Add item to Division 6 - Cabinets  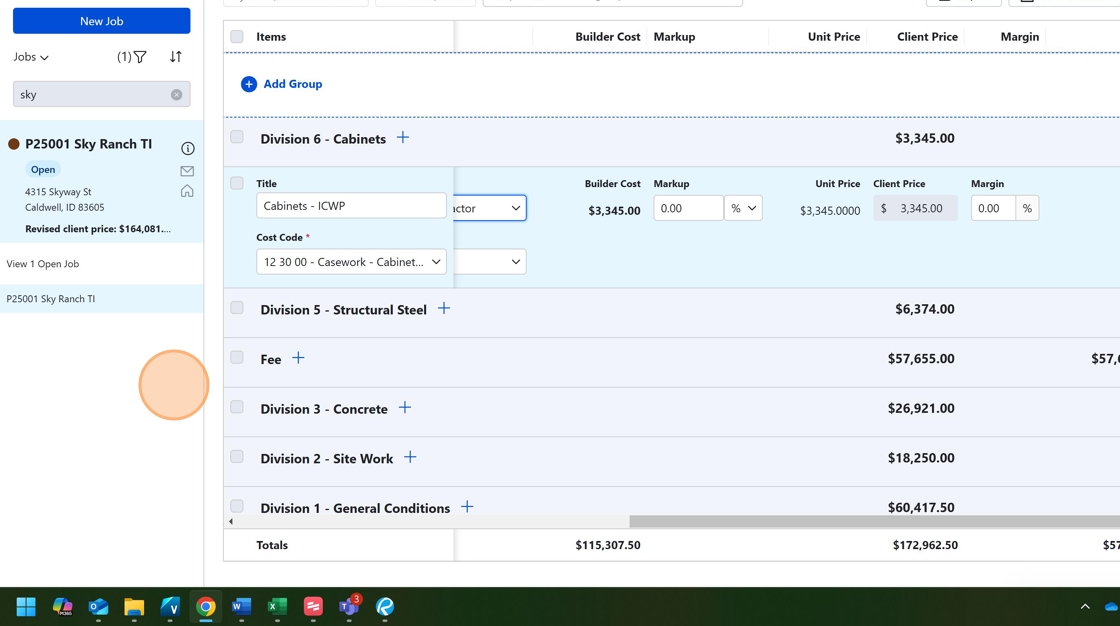pos(403,138)
